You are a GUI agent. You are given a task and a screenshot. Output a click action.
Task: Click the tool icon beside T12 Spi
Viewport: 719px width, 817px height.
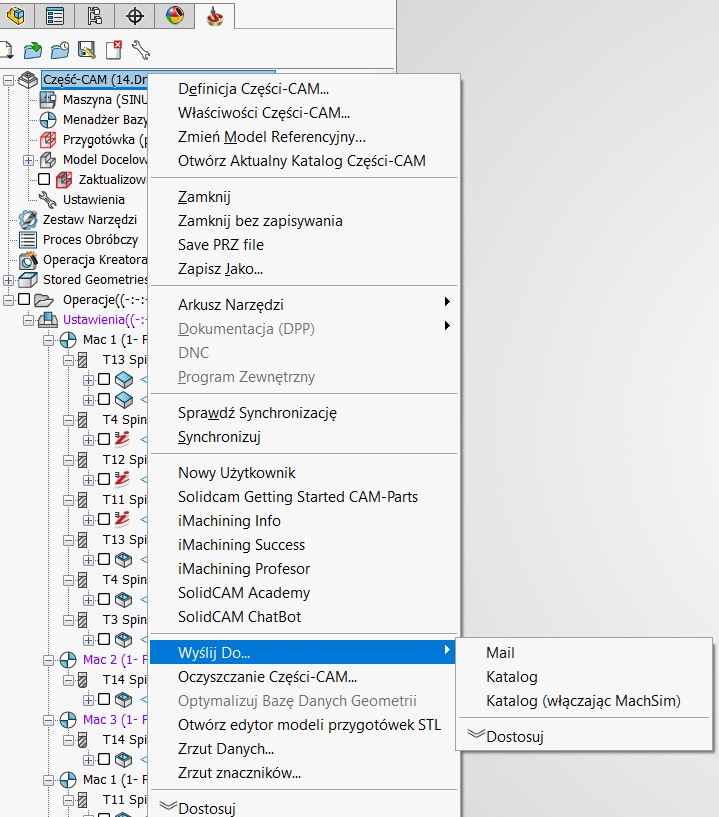coord(82,460)
